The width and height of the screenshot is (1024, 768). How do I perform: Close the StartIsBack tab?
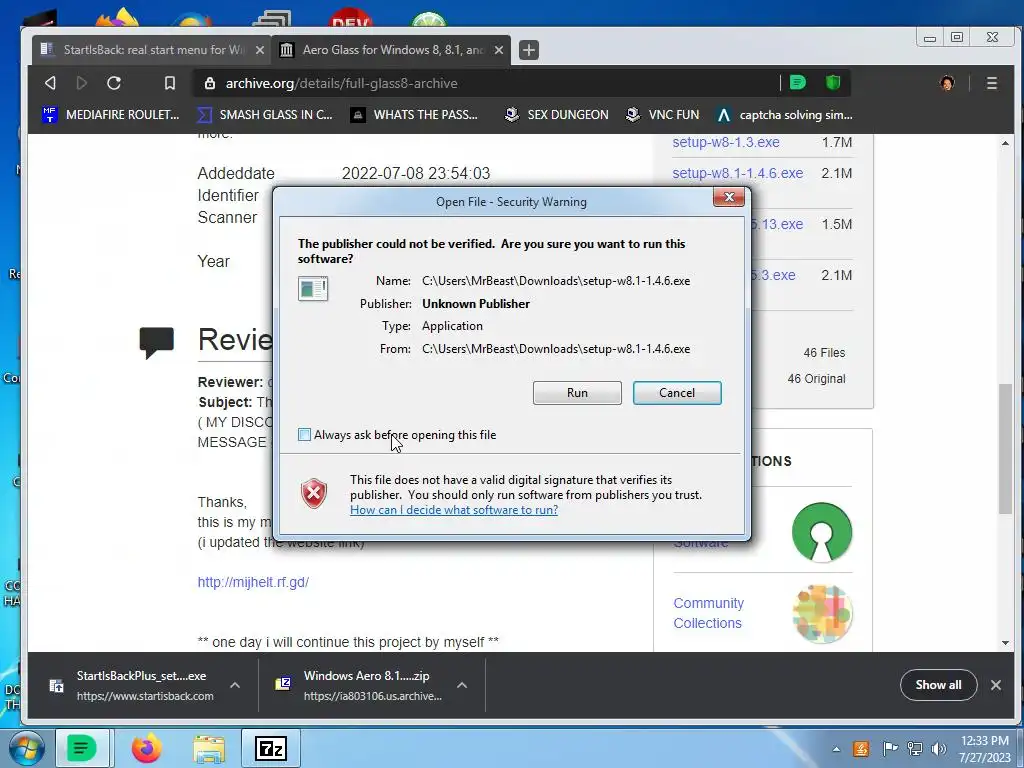[259, 50]
